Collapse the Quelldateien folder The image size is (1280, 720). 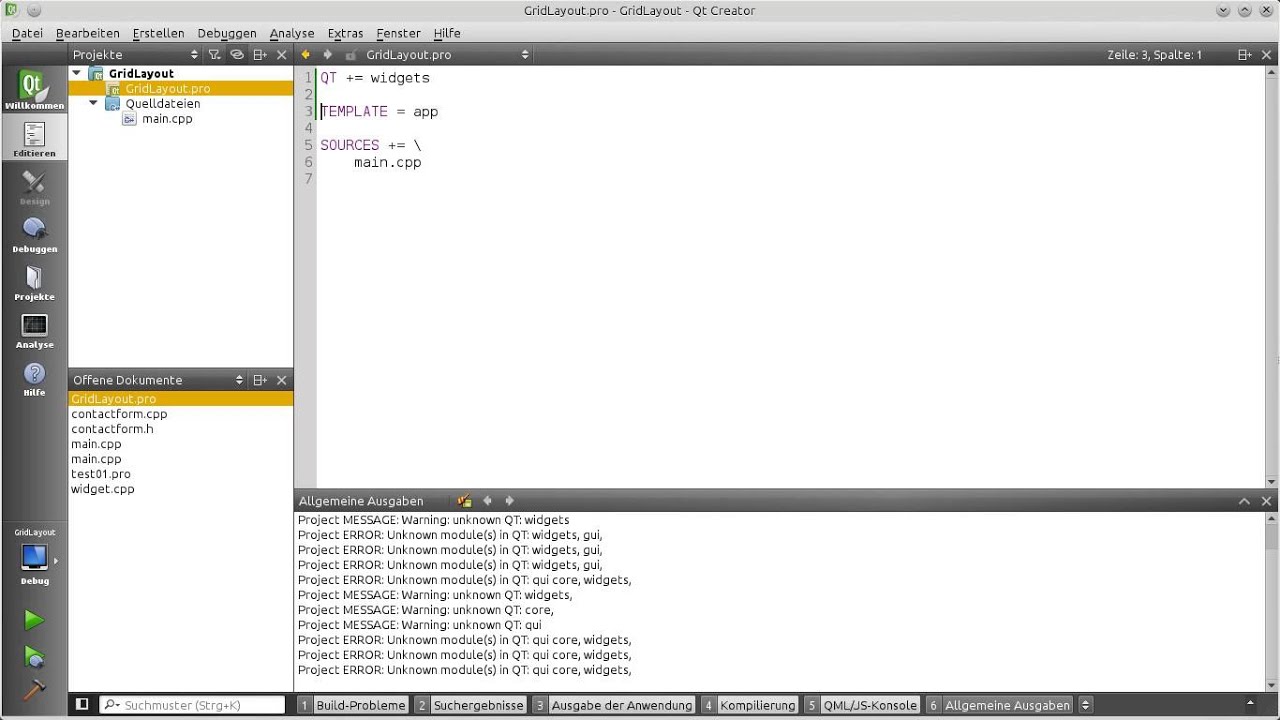[94, 103]
